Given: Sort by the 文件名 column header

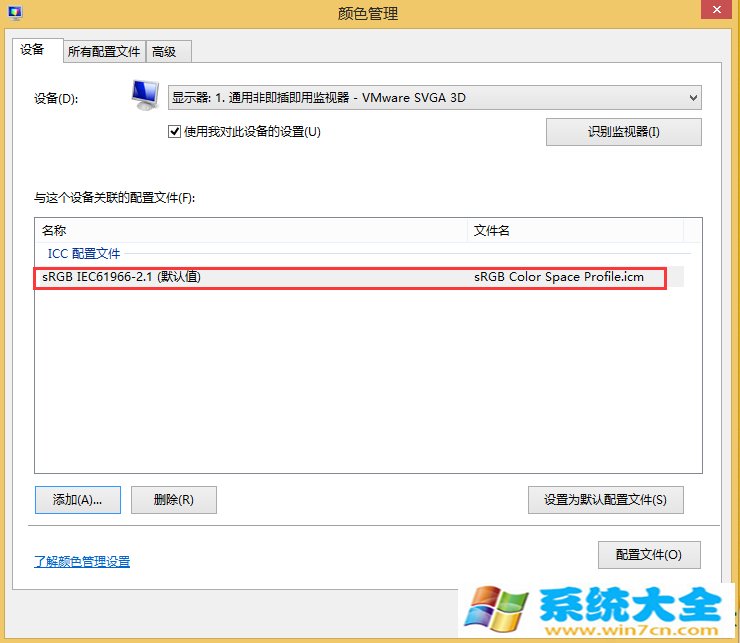Looking at the screenshot, I should [575, 230].
